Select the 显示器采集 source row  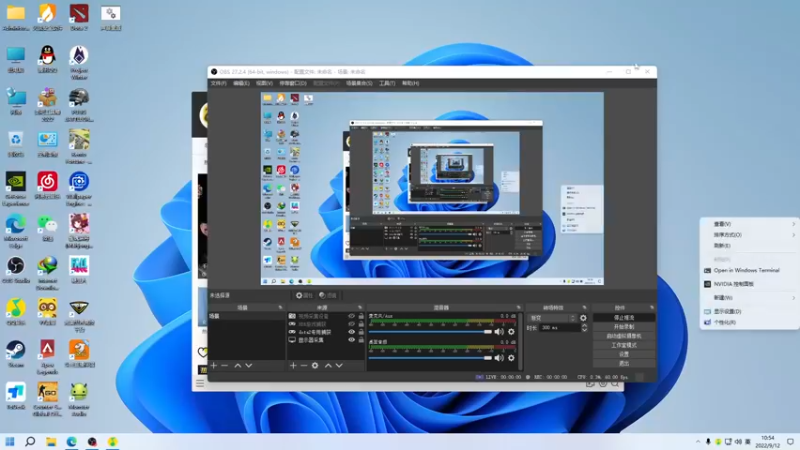click(x=326, y=340)
